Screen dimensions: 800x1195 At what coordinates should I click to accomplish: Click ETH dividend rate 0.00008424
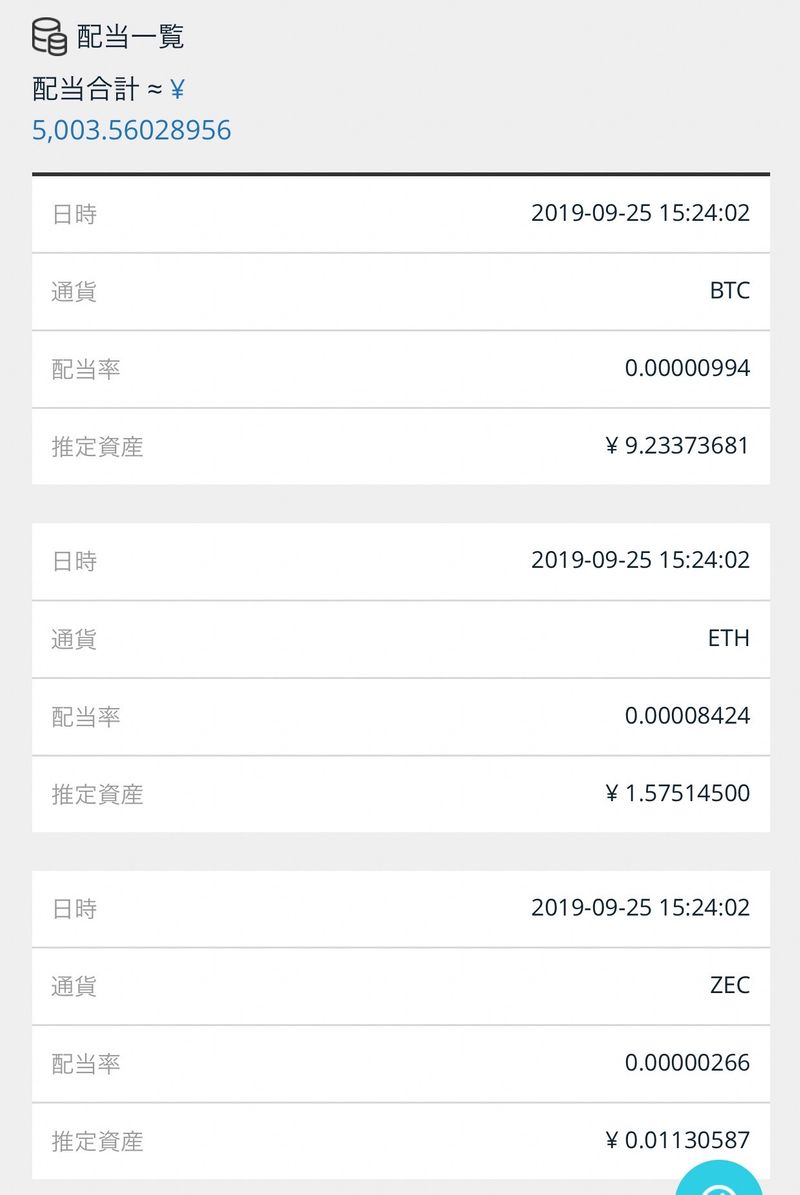pyautogui.click(x=687, y=716)
